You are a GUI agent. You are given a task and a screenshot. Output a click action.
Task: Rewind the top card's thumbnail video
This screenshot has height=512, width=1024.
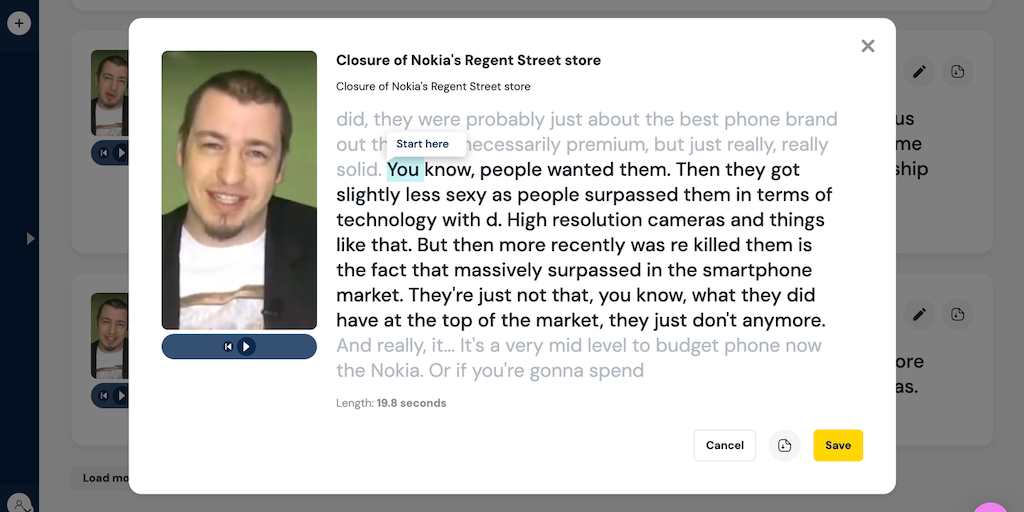[x=103, y=153]
